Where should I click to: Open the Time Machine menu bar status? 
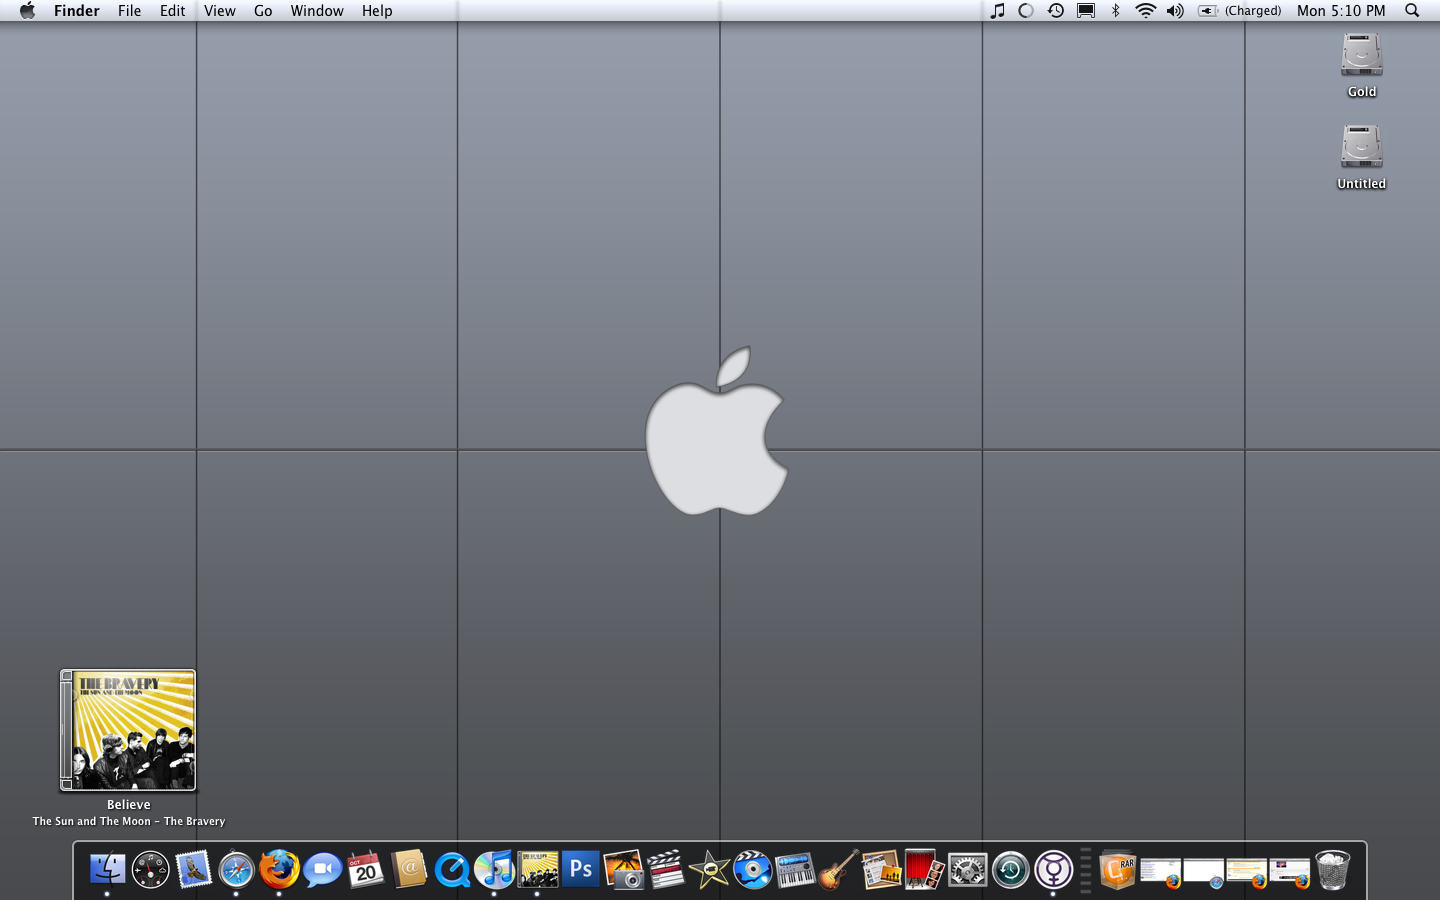coord(1056,11)
